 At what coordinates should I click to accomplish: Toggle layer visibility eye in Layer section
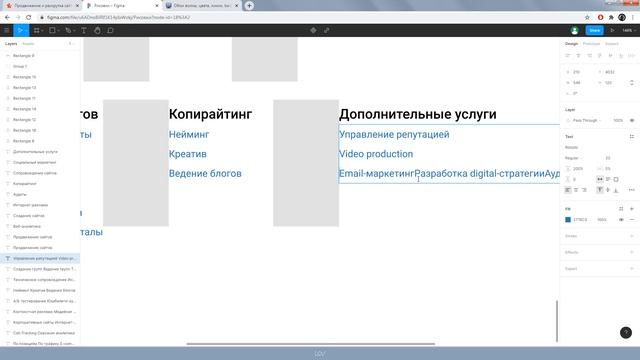pyautogui.click(x=631, y=120)
